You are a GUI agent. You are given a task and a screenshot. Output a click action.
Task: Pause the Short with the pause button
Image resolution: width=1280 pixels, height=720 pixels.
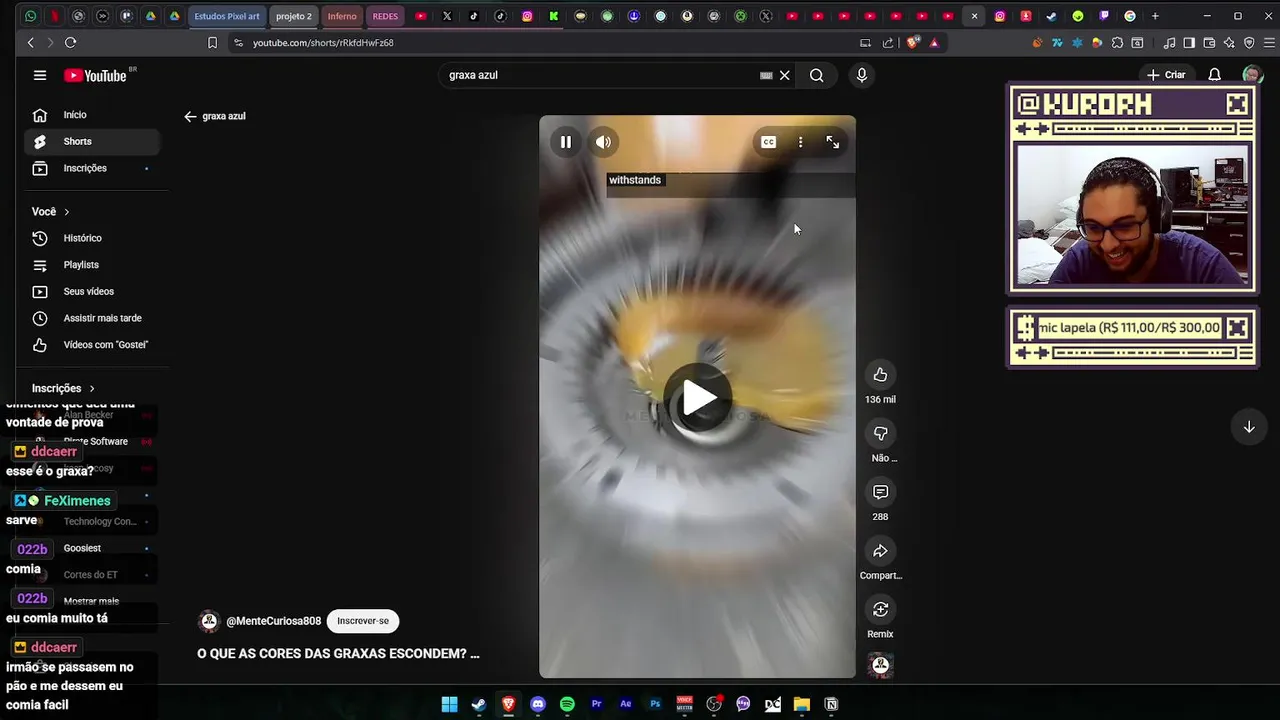tap(566, 142)
